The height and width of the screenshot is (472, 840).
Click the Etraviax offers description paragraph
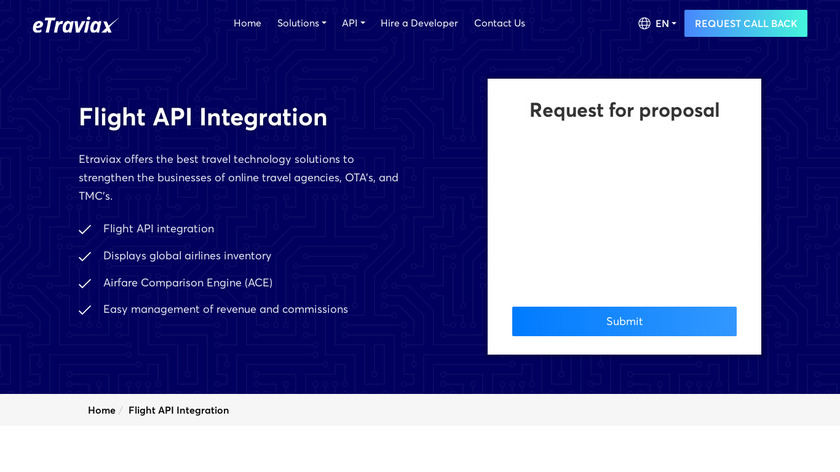(x=238, y=177)
